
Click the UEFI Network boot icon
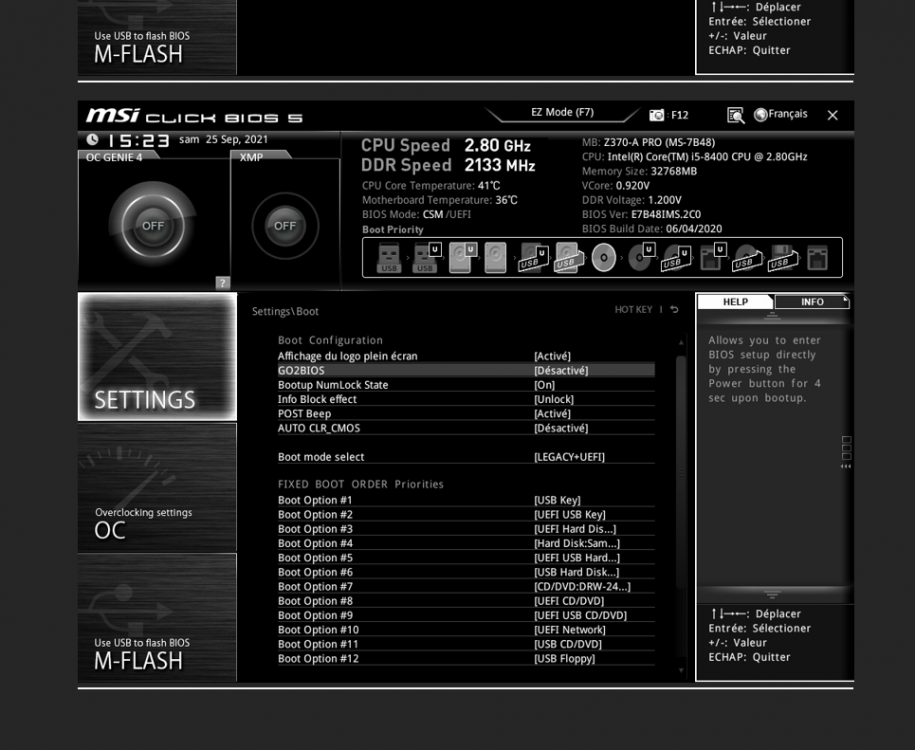pyautogui.click(x=712, y=257)
